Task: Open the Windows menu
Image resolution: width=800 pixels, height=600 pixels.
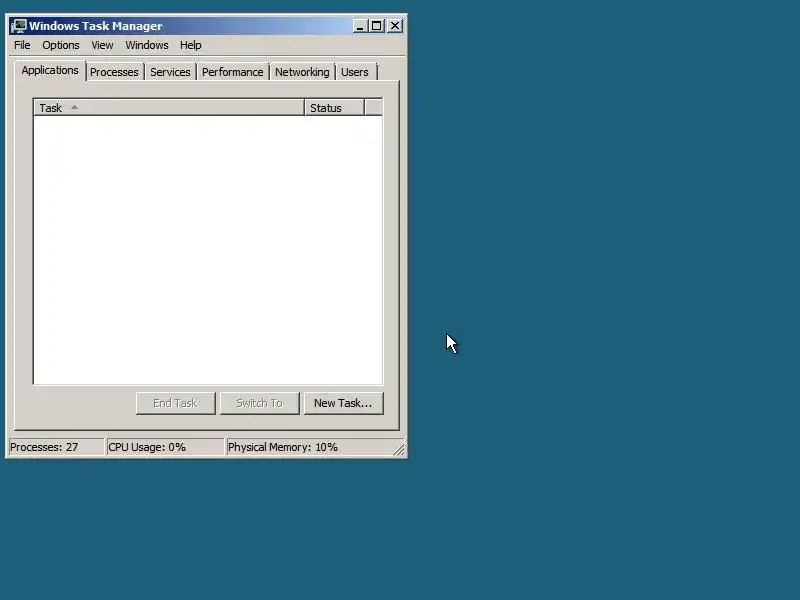Action: pos(147,45)
